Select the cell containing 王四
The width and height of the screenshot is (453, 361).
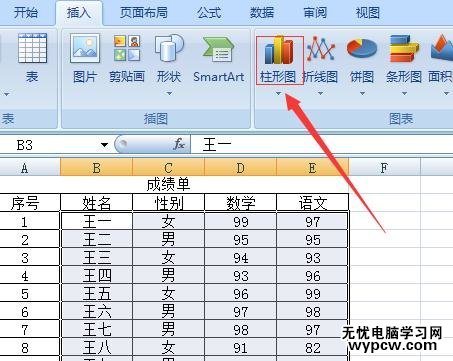[96, 275]
